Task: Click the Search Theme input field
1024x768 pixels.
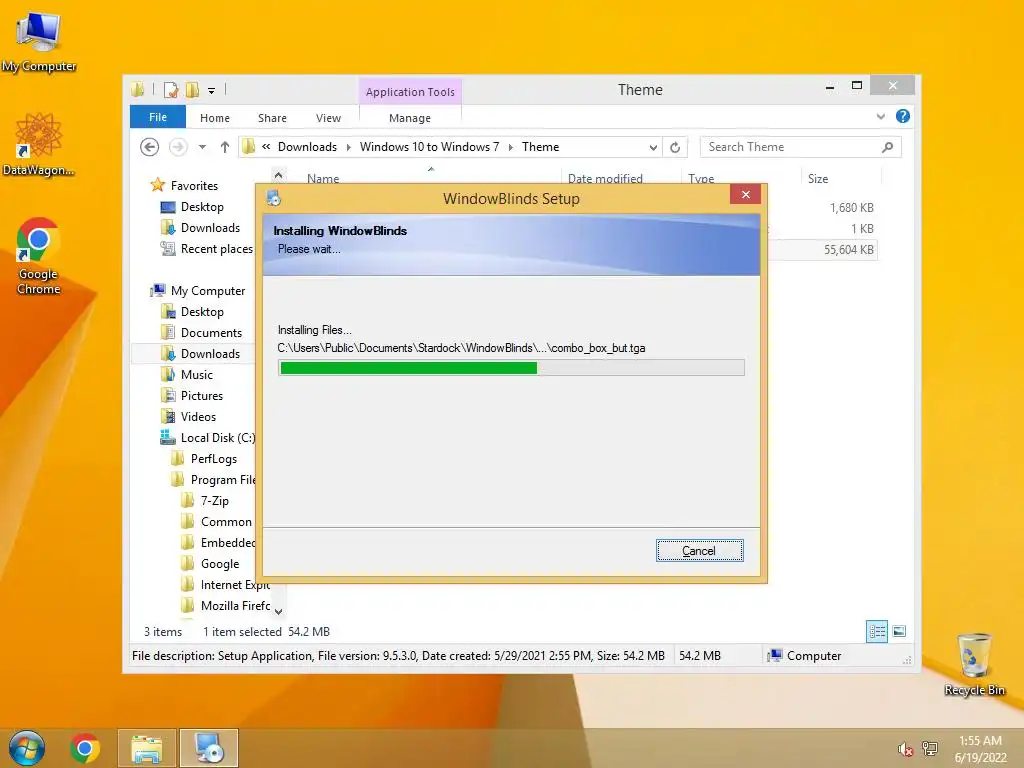Action: 790,147
